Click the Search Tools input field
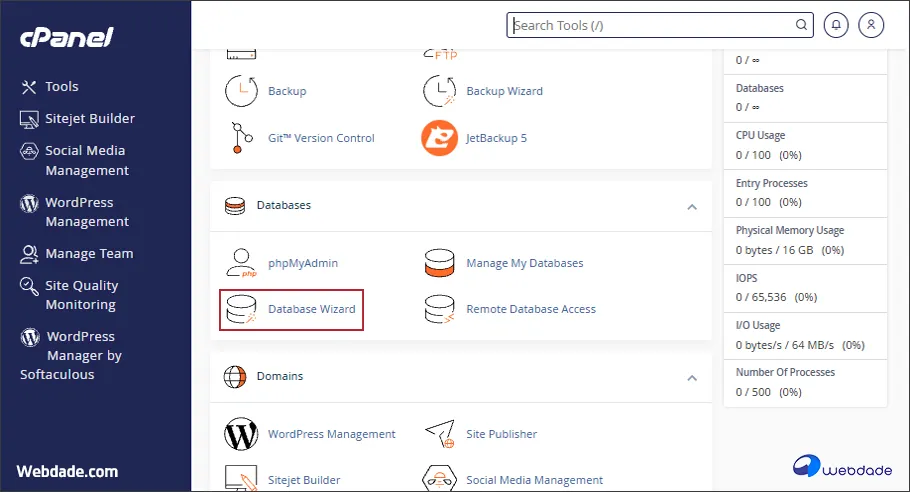Image resolution: width=910 pixels, height=492 pixels. pos(650,26)
